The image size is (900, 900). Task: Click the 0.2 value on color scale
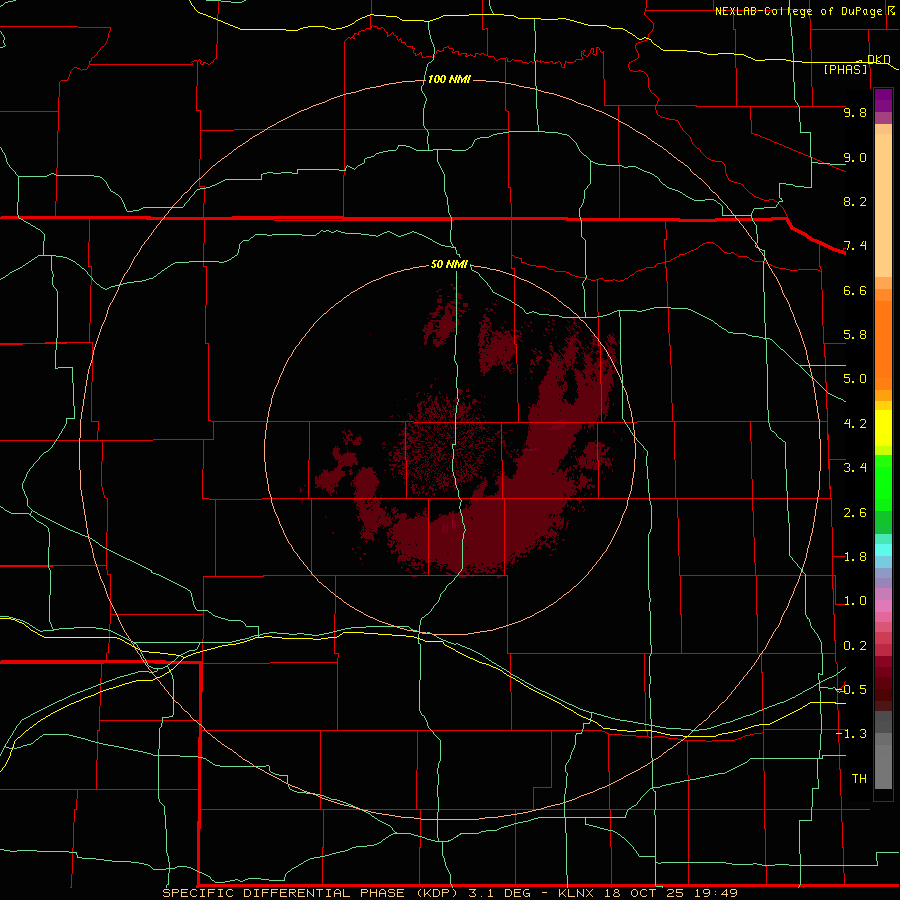pos(855,646)
